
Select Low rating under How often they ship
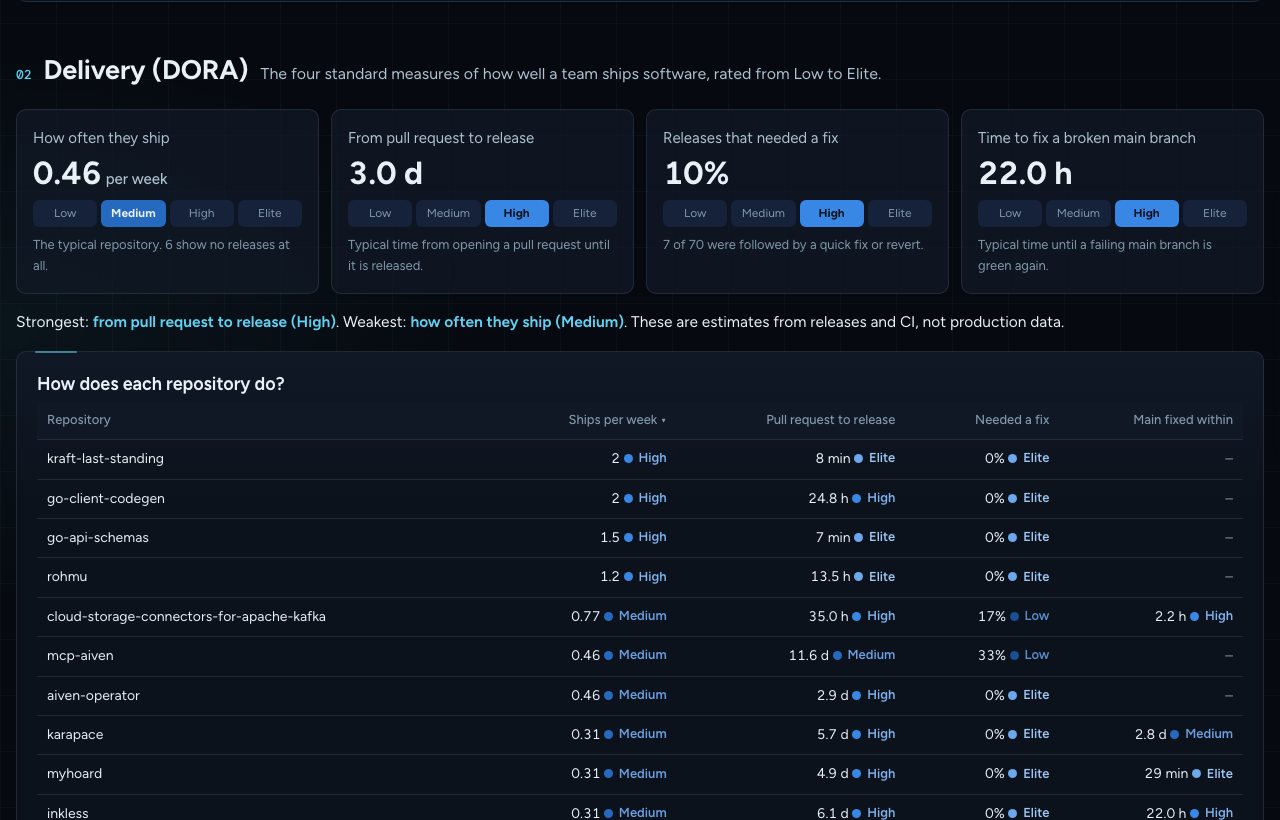(x=65, y=213)
